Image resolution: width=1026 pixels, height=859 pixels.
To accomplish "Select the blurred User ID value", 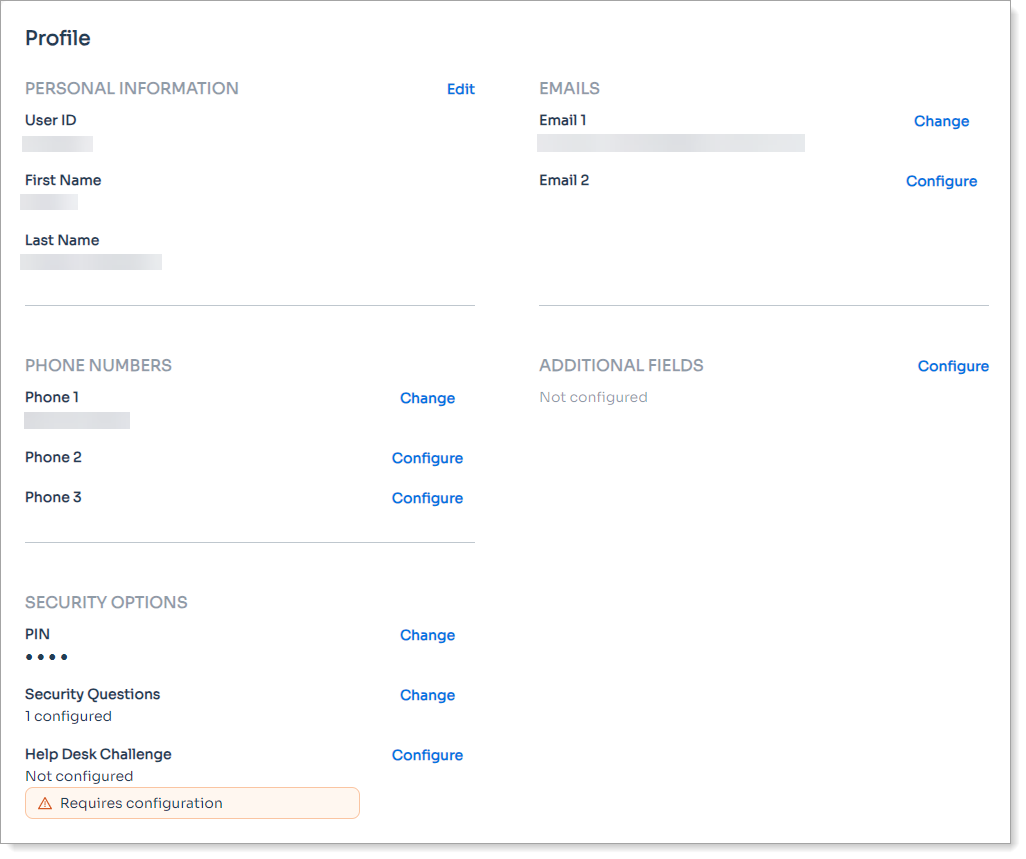I will [x=58, y=144].
